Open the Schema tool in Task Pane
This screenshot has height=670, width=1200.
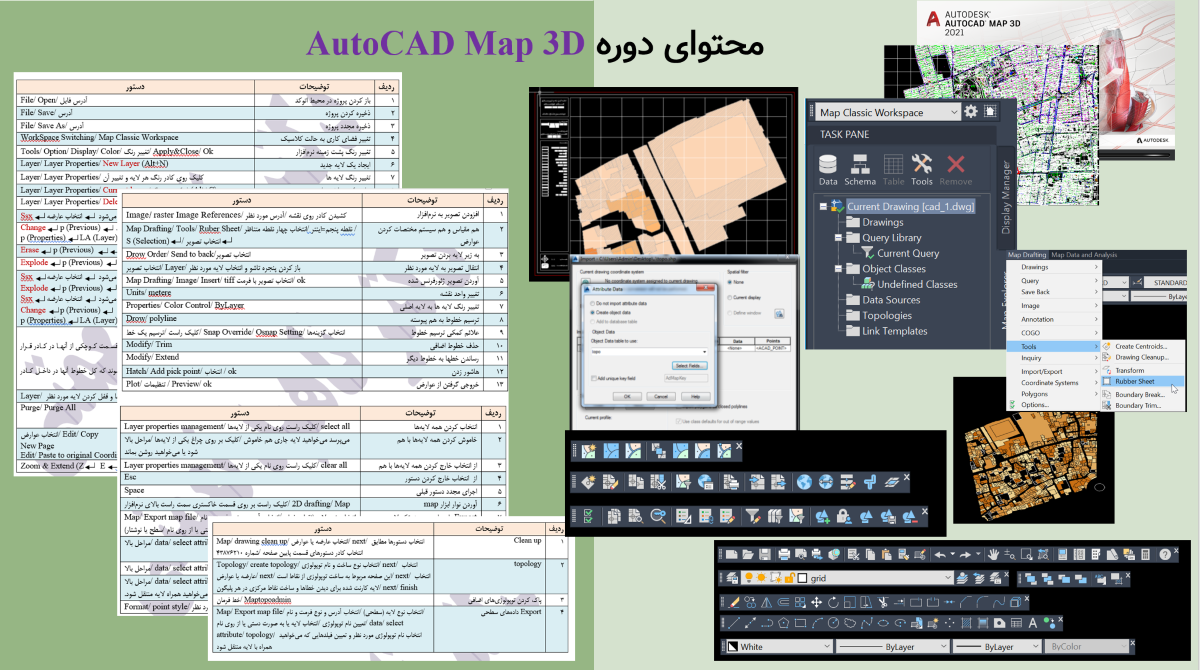pos(860,168)
